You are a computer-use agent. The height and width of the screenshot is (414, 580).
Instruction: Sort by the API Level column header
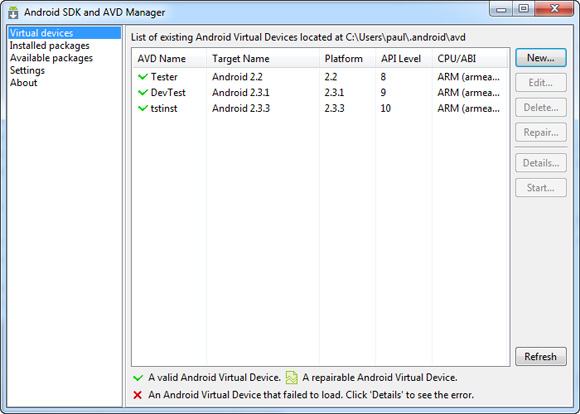(x=404, y=58)
